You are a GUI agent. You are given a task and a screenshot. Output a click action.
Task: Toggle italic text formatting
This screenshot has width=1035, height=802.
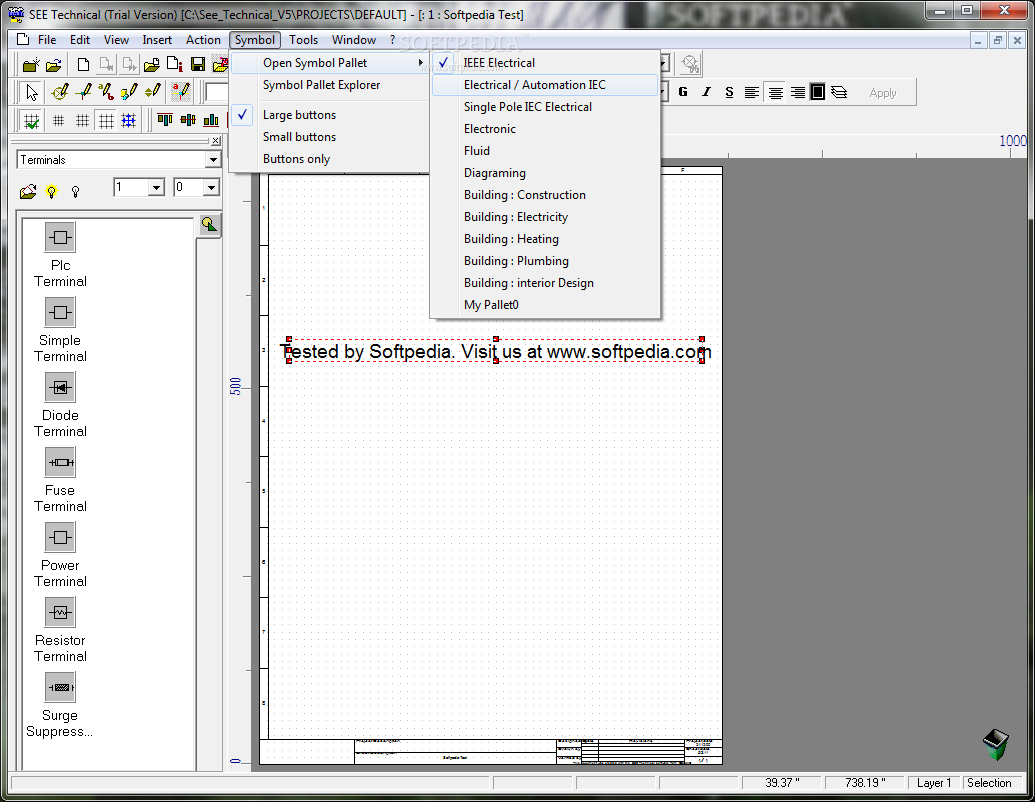[706, 92]
